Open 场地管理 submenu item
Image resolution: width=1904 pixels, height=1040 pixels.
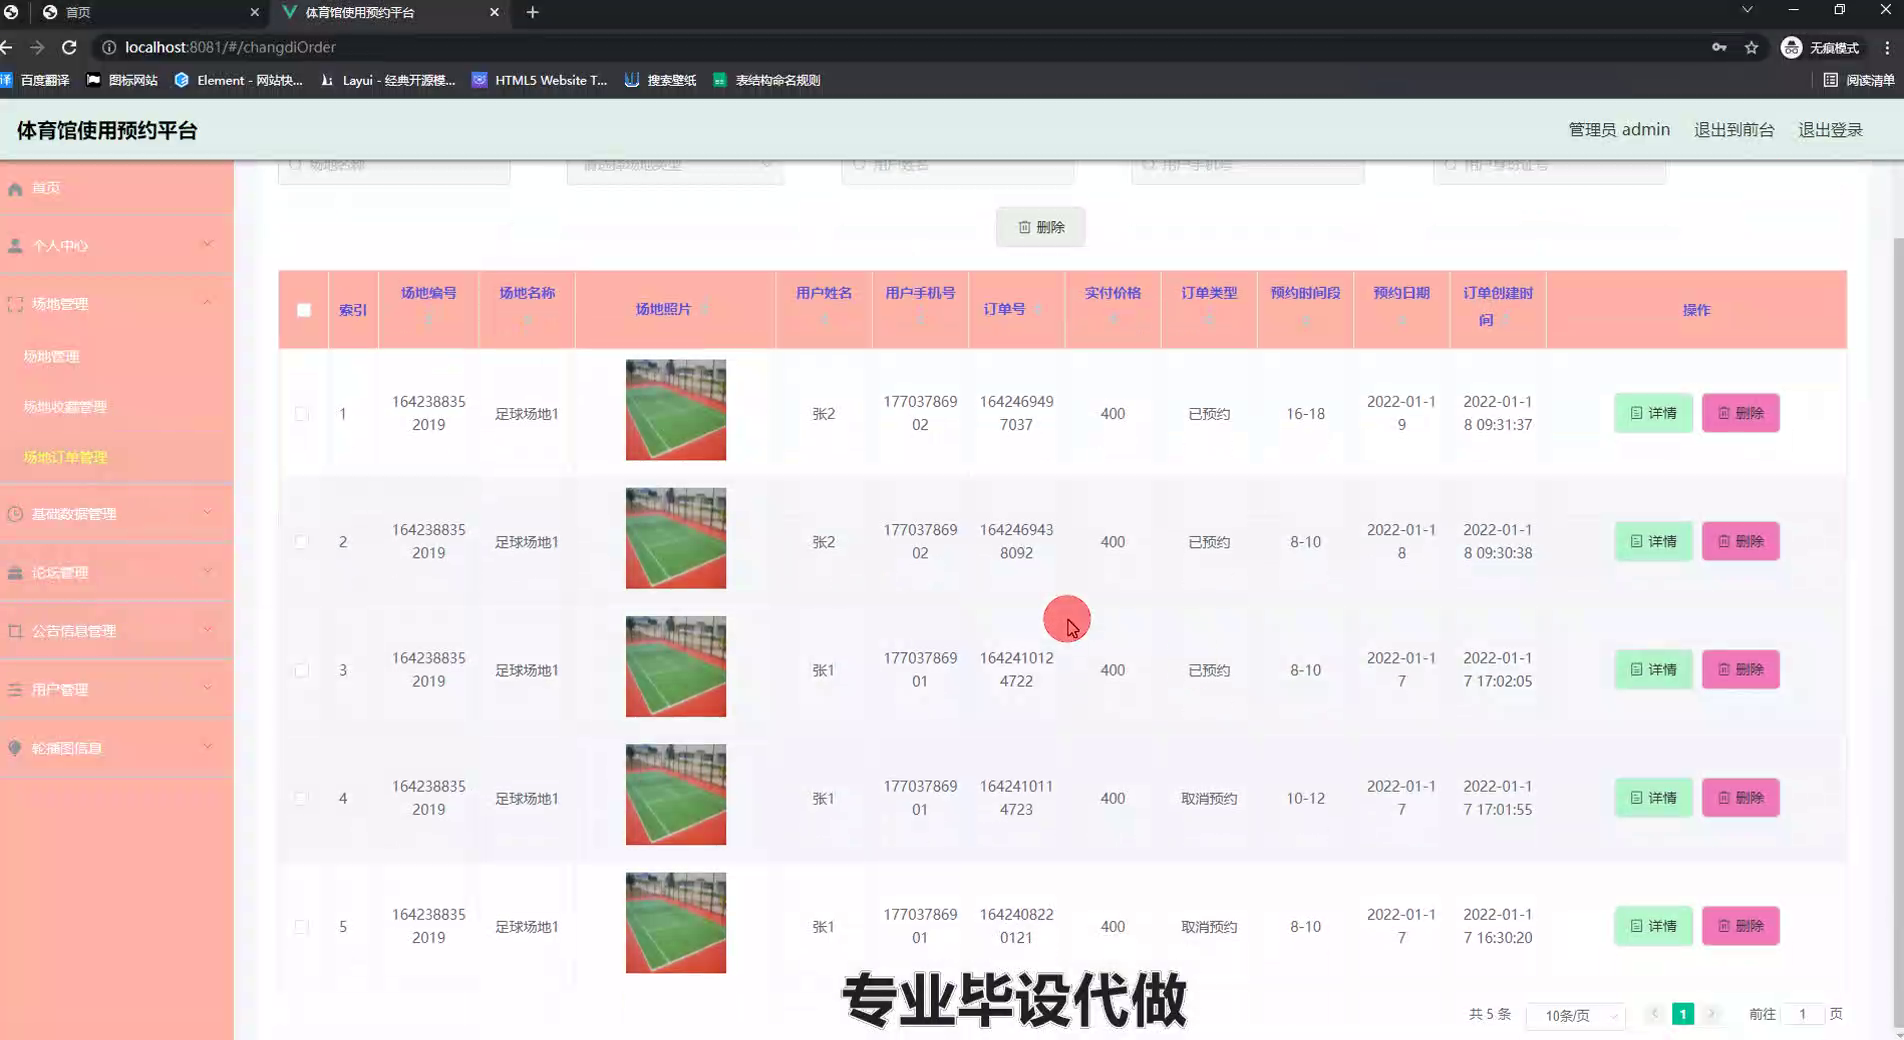pos(52,356)
